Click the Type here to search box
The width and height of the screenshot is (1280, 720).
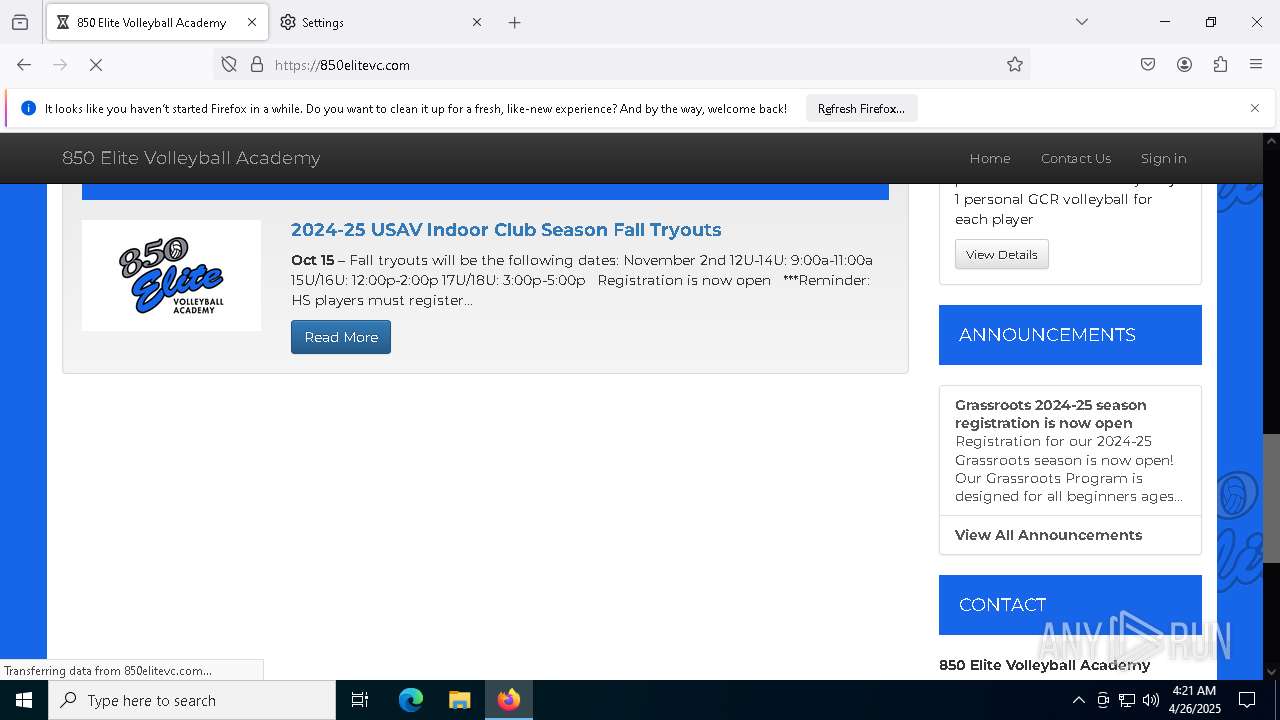click(192, 700)
